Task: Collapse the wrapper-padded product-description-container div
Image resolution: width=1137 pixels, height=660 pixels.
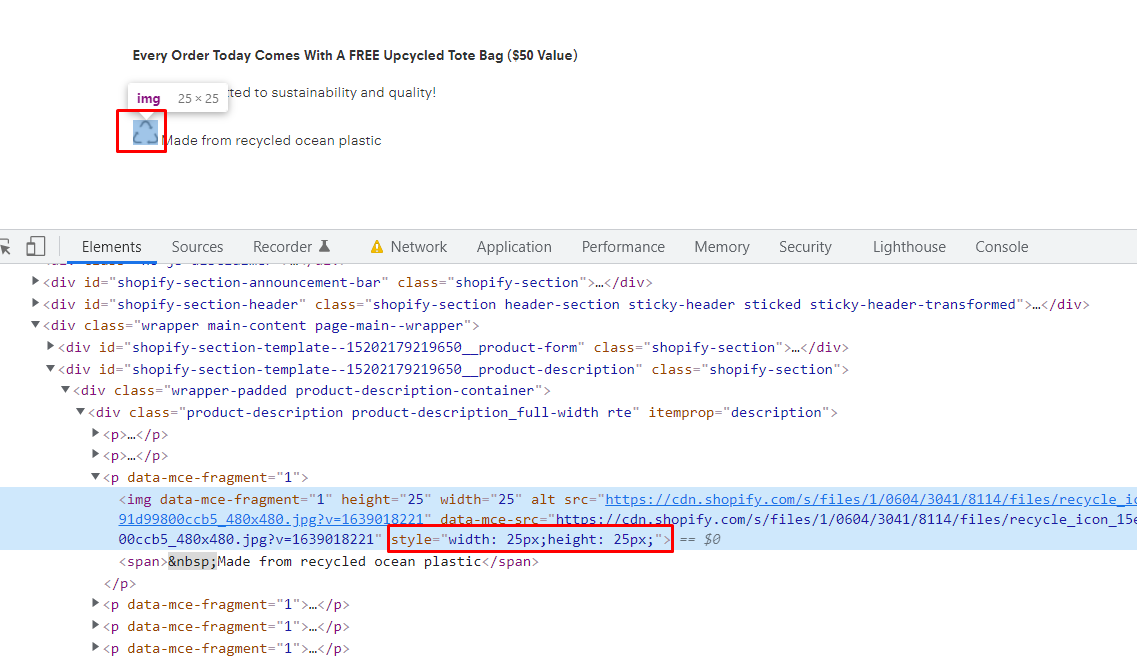Action: pyautogui.click(x=66, y=391)
